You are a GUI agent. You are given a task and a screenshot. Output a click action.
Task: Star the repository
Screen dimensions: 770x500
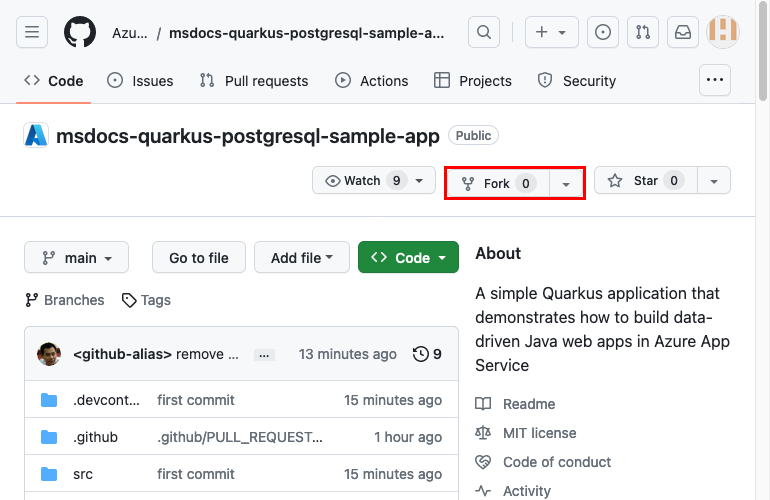(x=645, y=181)
